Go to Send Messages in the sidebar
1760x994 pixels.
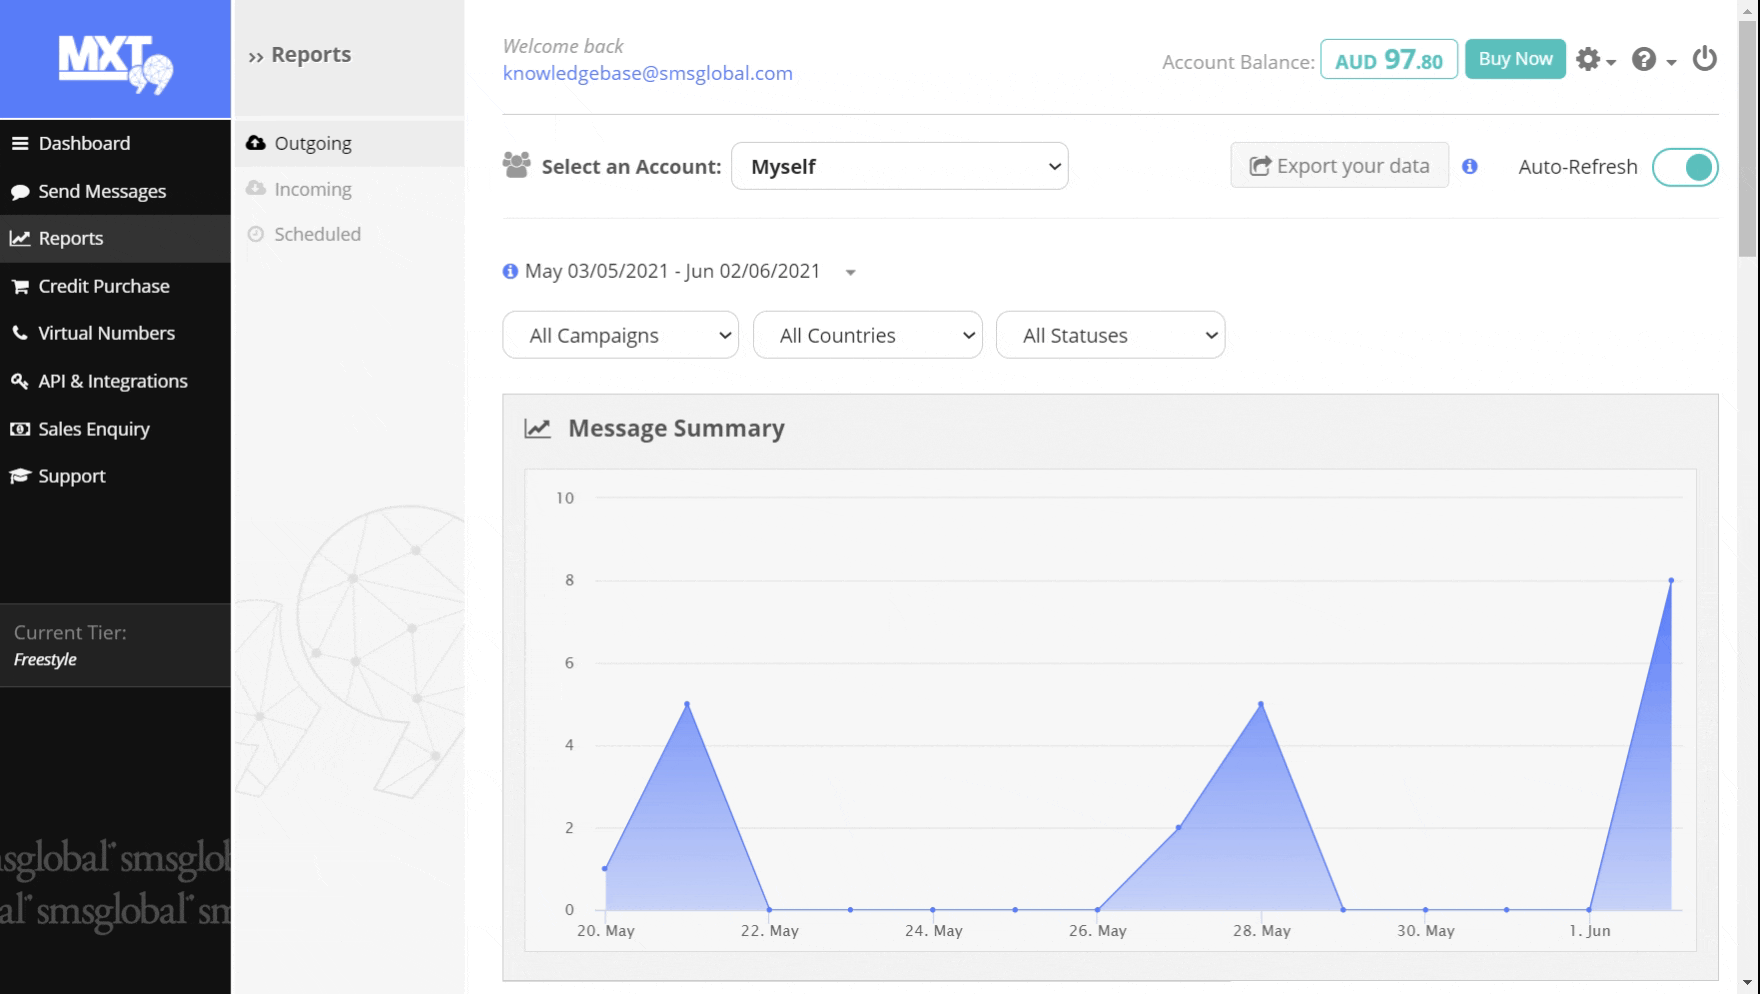102,191
